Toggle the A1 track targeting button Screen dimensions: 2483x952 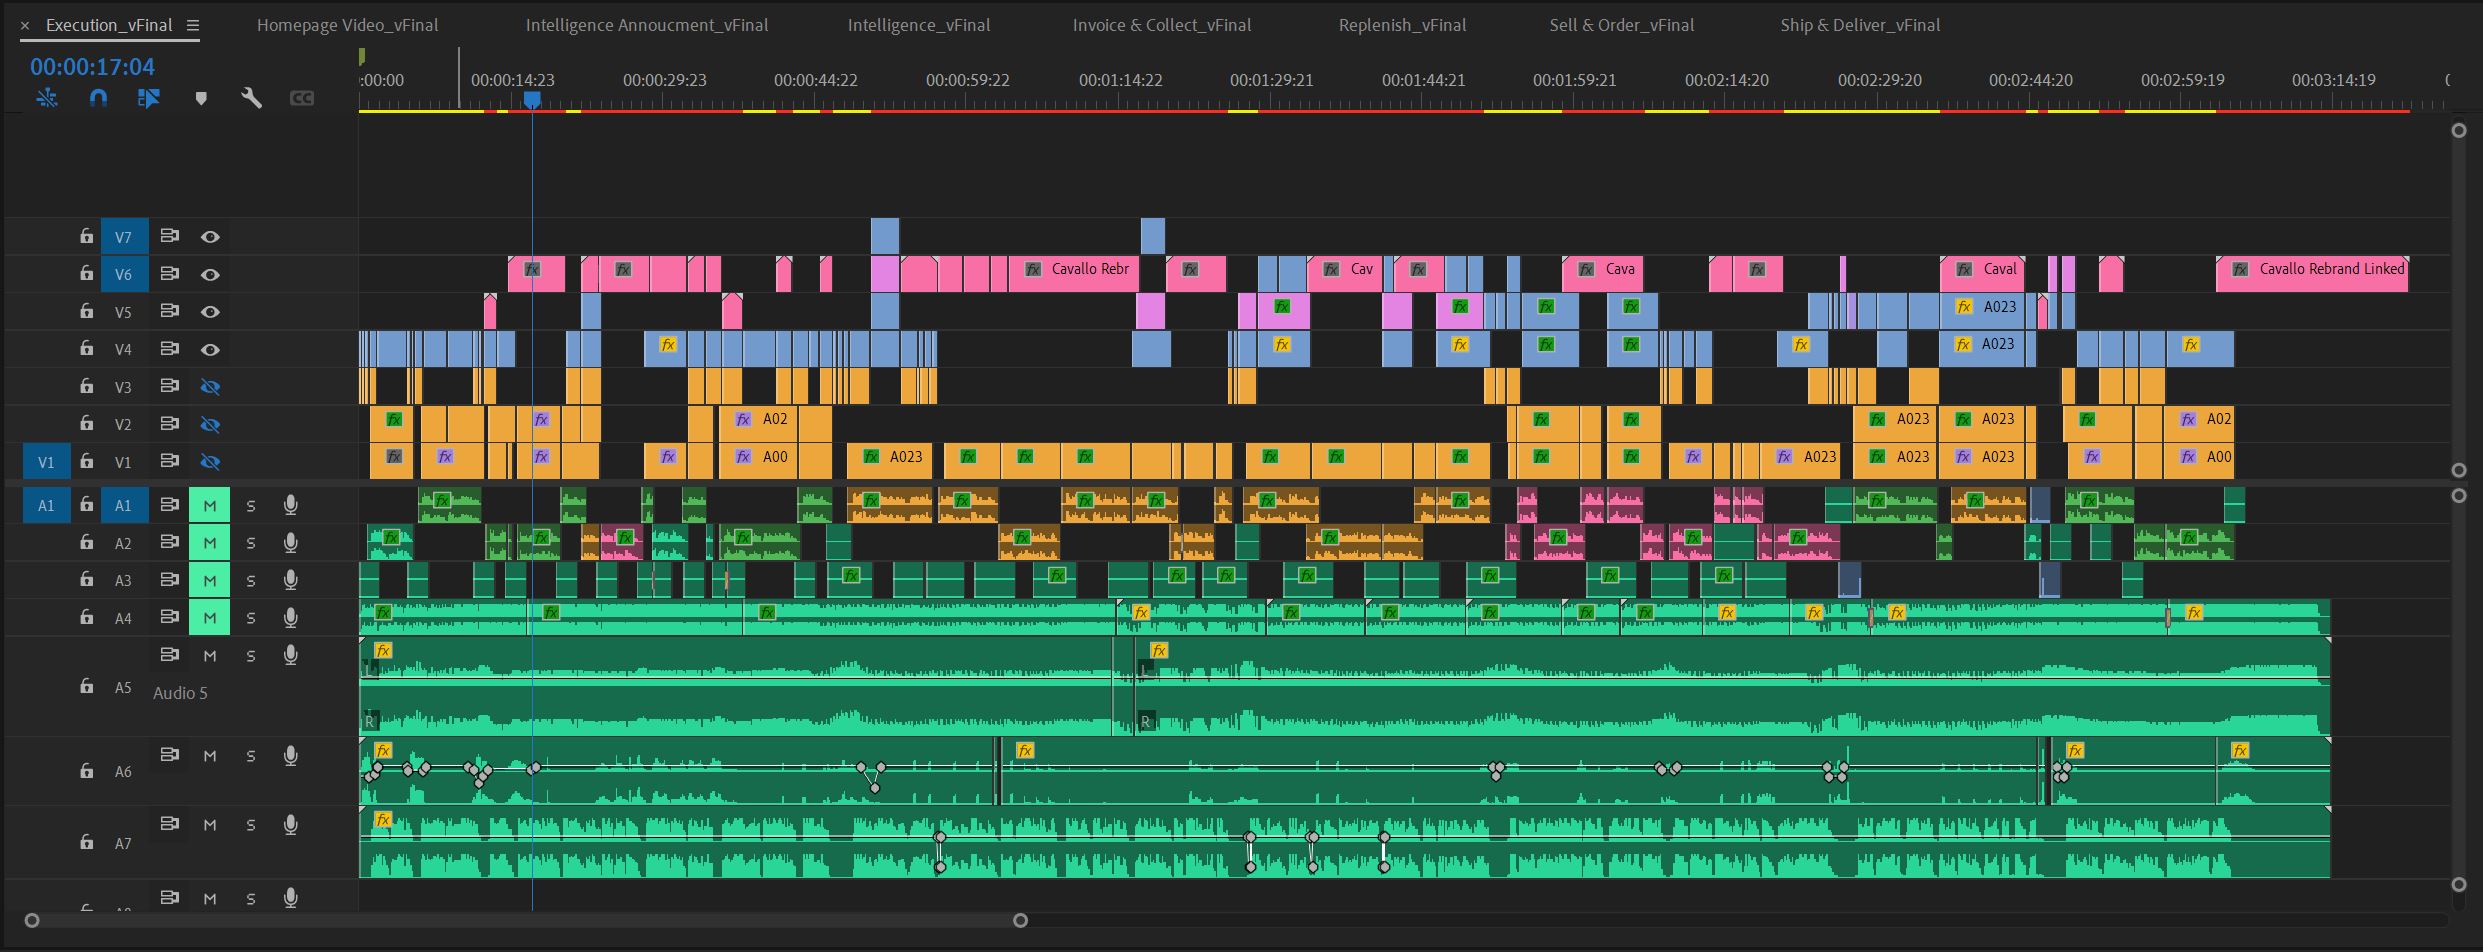pyautogui.click(x=124, y=505)
